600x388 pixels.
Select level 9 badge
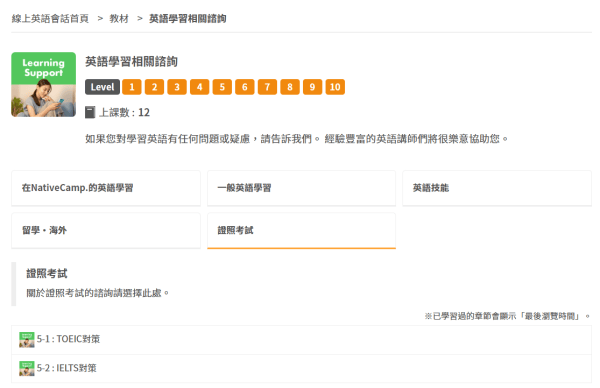click(313, 87)
